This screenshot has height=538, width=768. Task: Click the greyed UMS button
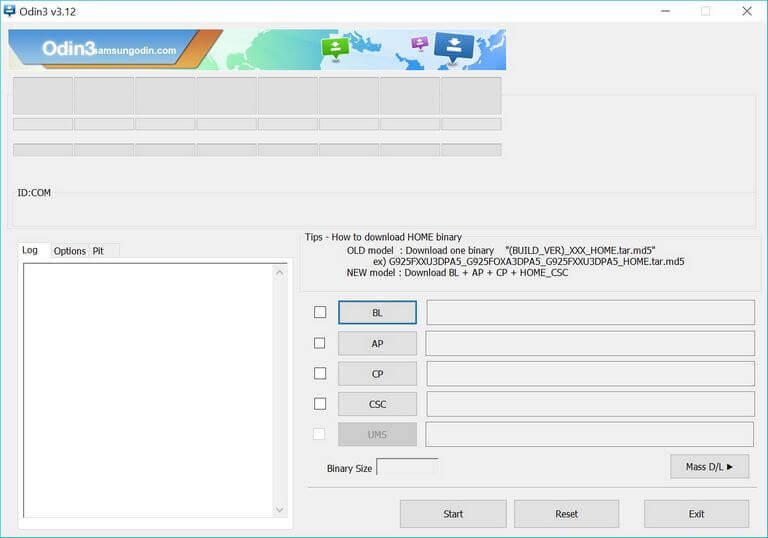click(x=377, y=435)
